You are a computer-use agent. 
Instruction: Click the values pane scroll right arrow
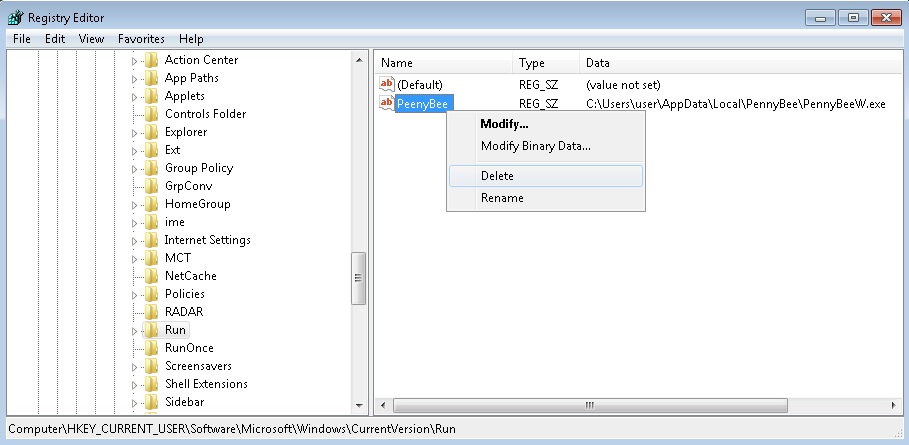(894, 406)
